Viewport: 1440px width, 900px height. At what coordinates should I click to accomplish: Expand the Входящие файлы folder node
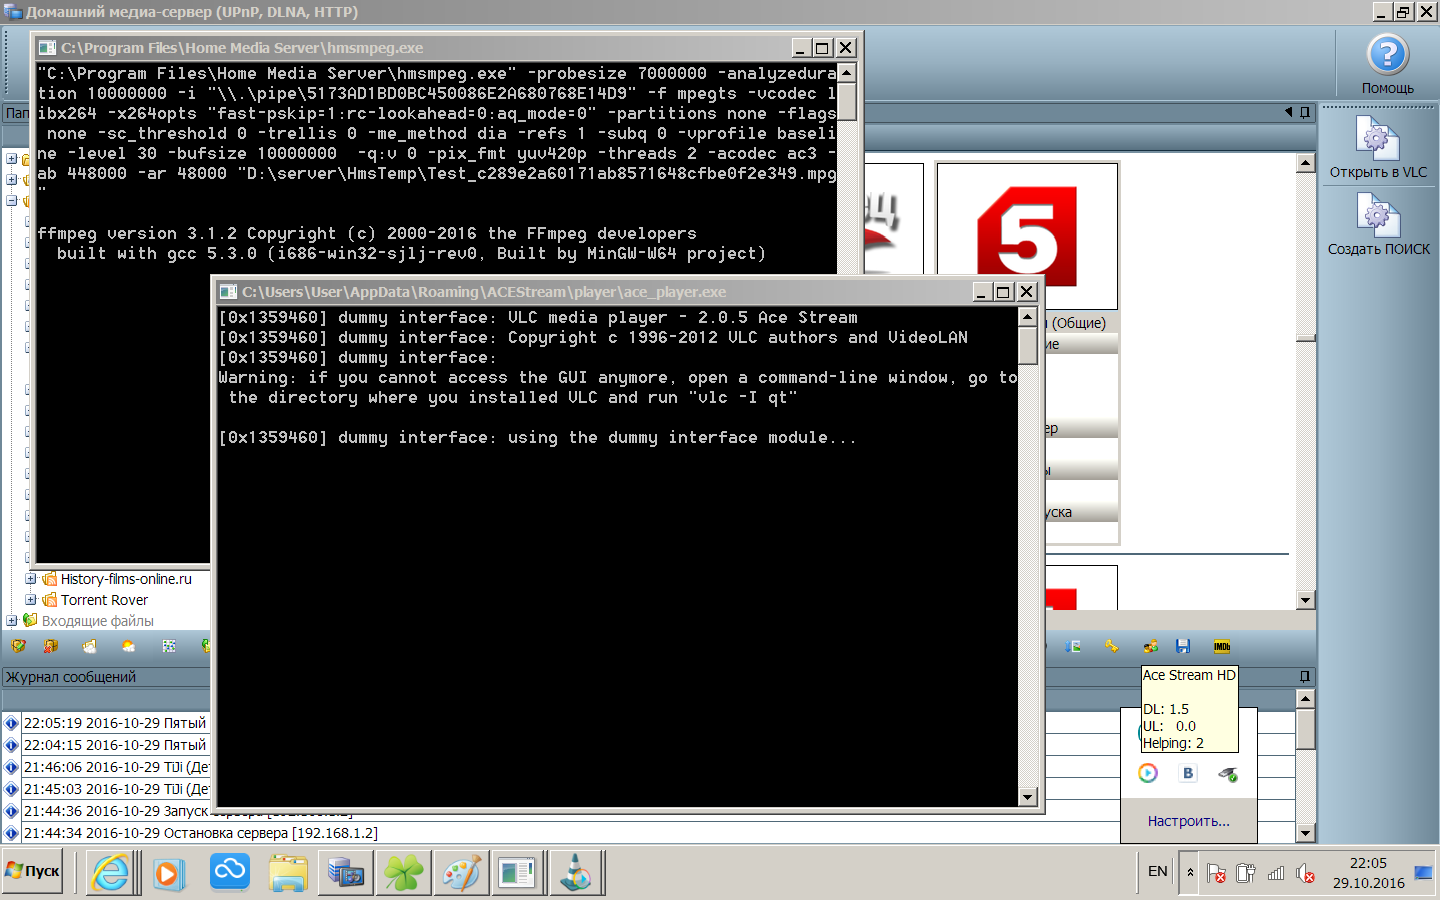12,621
